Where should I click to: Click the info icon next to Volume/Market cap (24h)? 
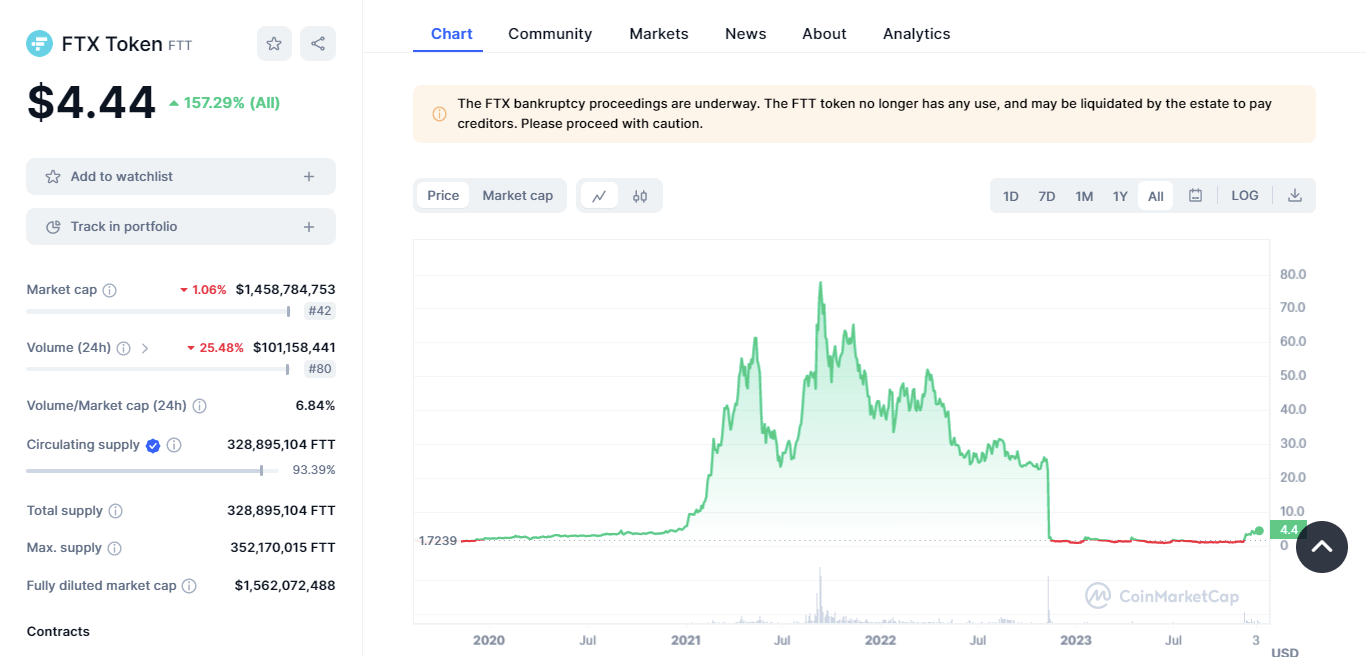click(199, 406)
